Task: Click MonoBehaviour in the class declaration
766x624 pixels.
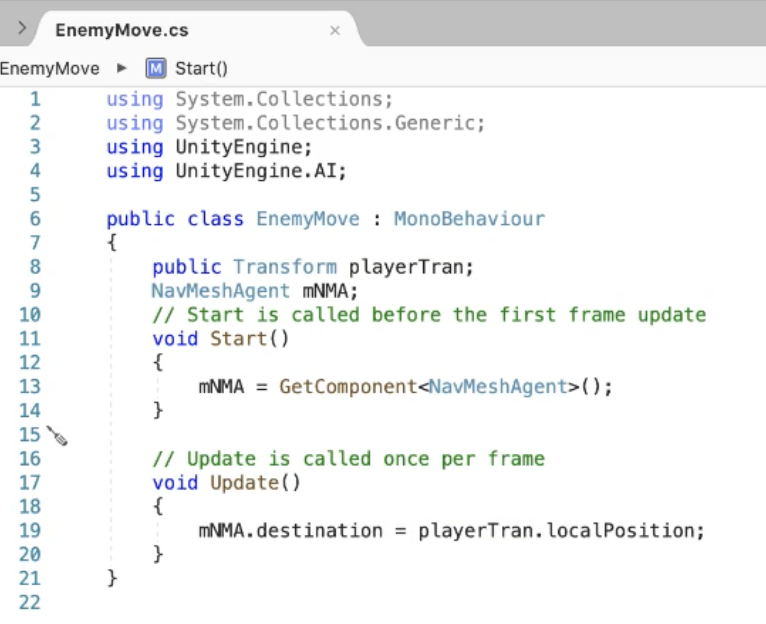Action: click(469, 219)
